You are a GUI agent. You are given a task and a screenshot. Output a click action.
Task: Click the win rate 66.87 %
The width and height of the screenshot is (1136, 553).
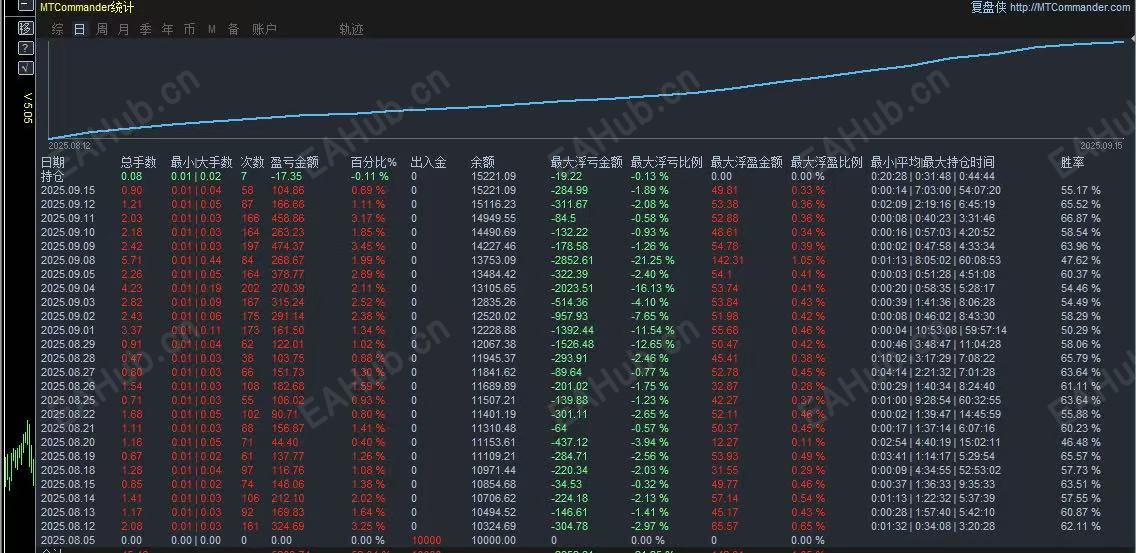(1080, 218)
